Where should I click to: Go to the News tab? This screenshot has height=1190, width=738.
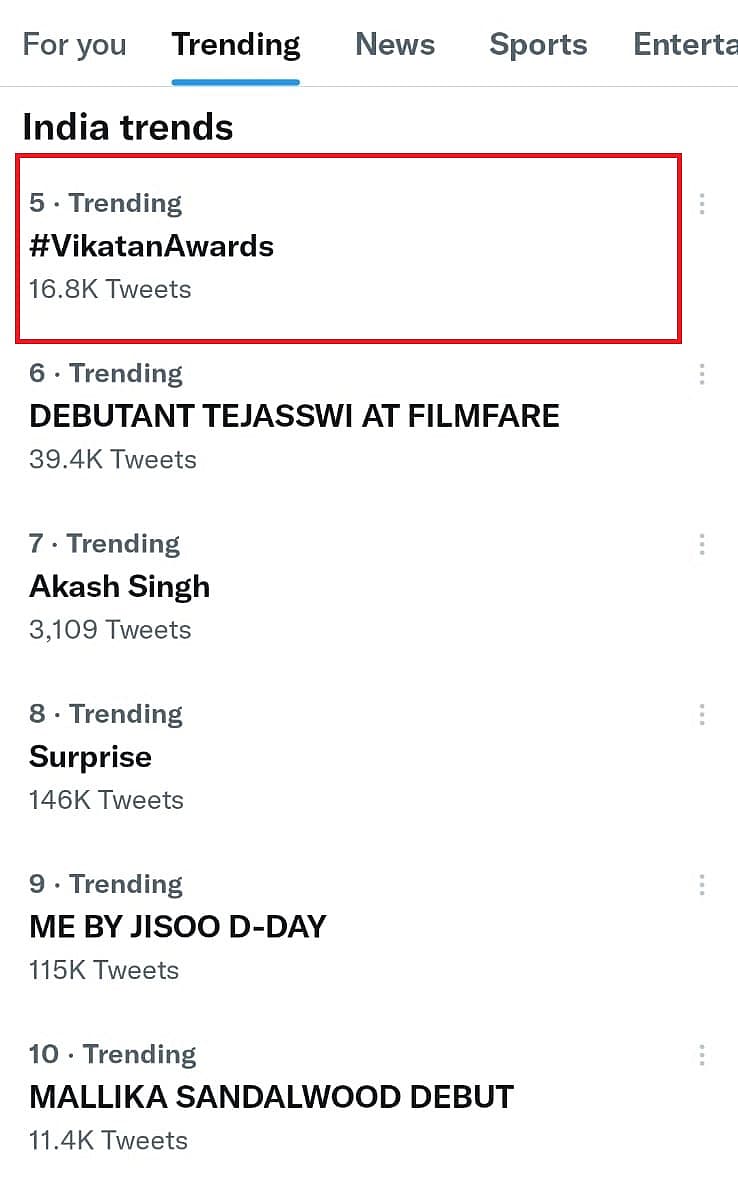[x=395, y=45]
